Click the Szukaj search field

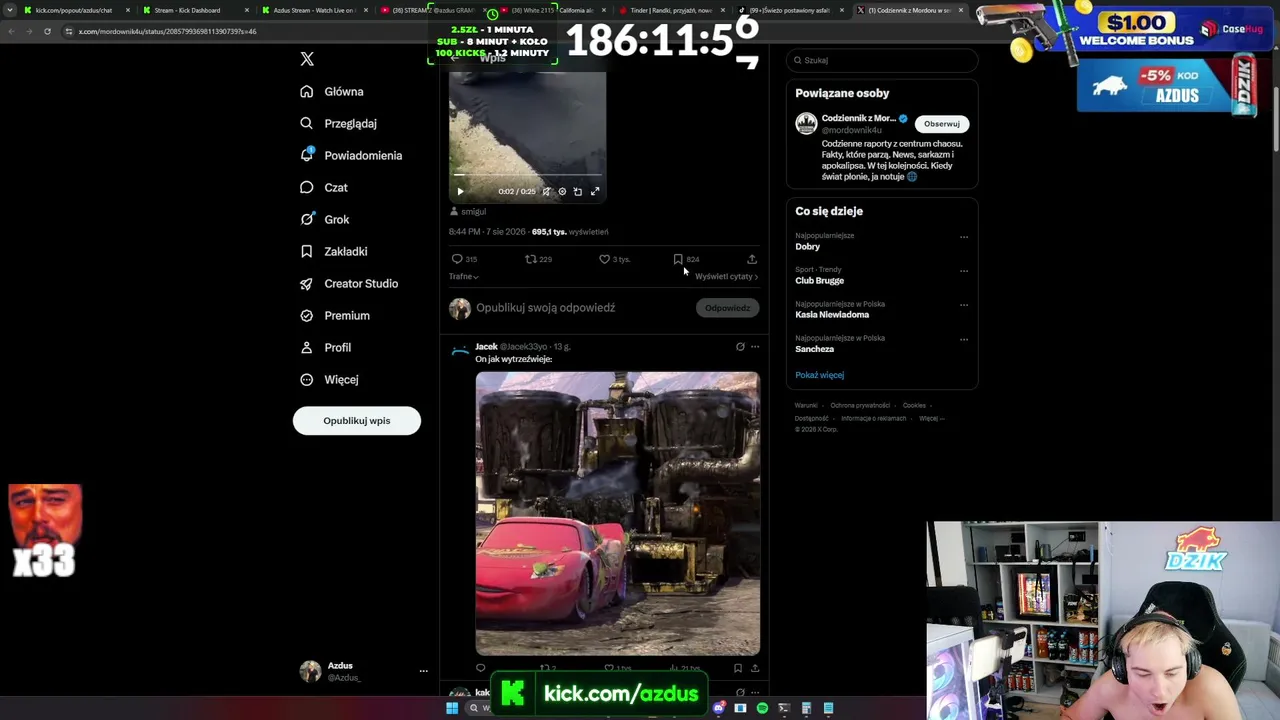pos(881,60)
